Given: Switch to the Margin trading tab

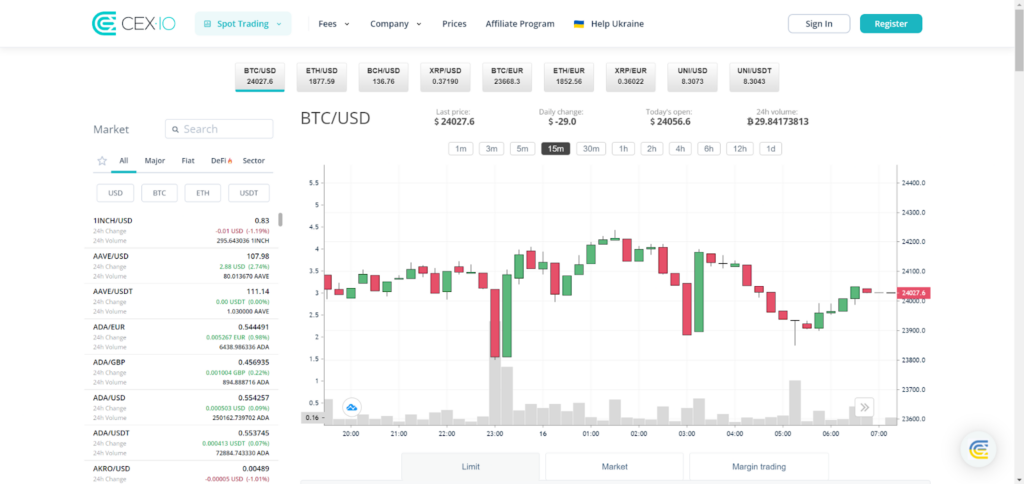Looking at the screenshot, I should [x=758, y=466].
